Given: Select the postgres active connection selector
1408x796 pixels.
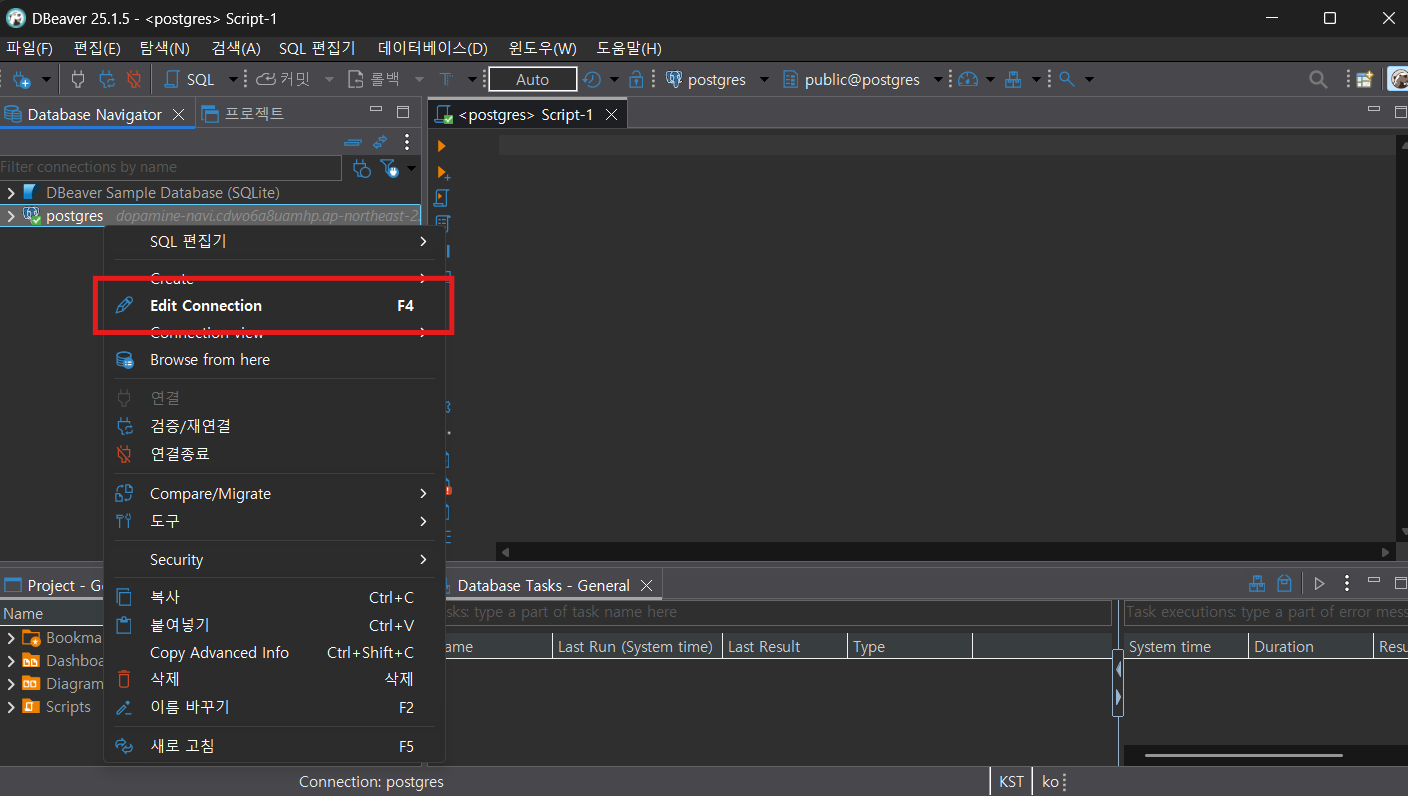Looking at the screenshot, I should [x=706, y=79].
